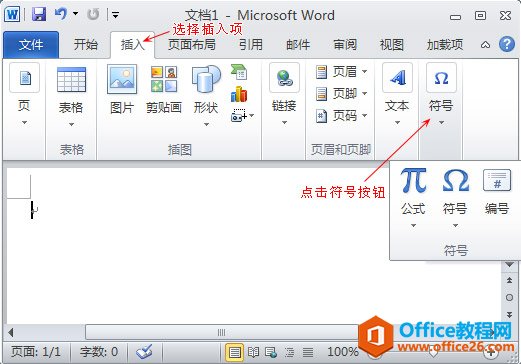Switch to Web Layout view

271,352
